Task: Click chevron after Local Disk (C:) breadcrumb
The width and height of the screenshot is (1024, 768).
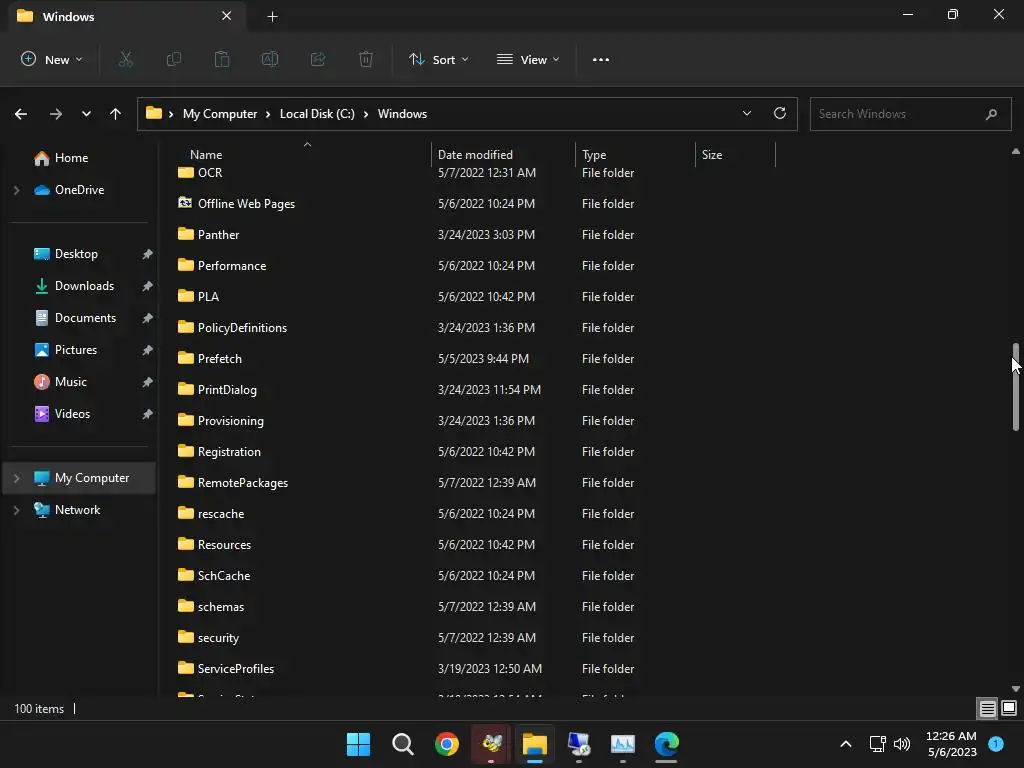Action: click(x=366, y=114)
